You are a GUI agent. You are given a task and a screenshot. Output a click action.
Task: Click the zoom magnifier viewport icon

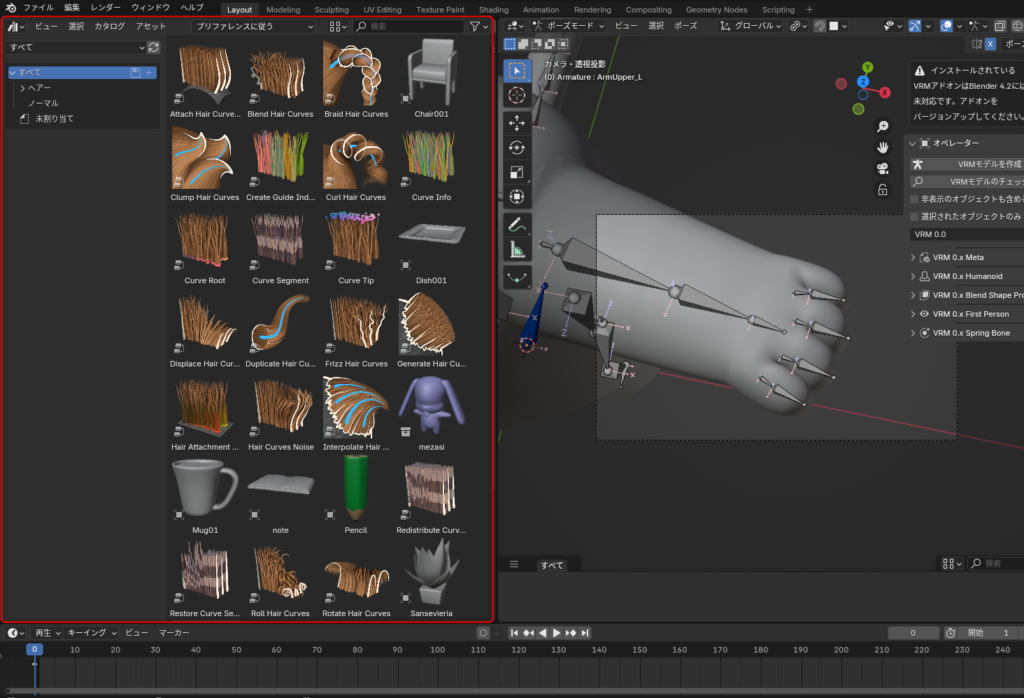click(x=883, y=127)
